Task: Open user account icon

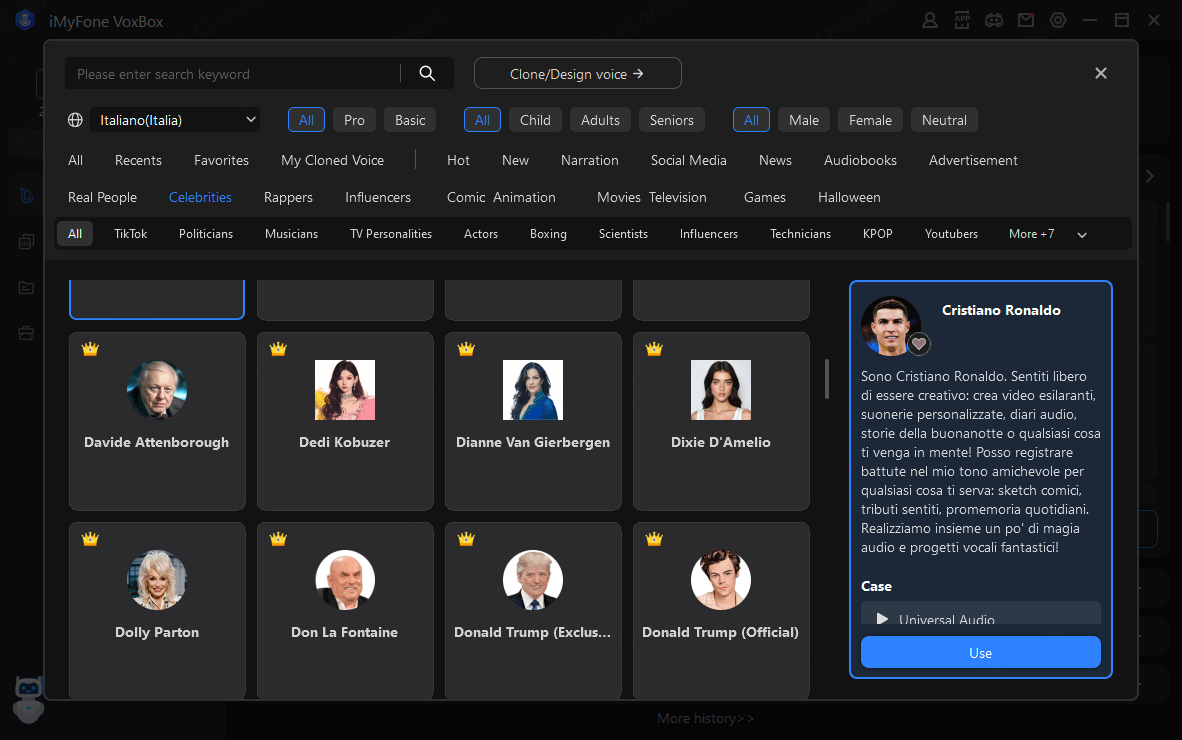Action: (x=930, y=20)
